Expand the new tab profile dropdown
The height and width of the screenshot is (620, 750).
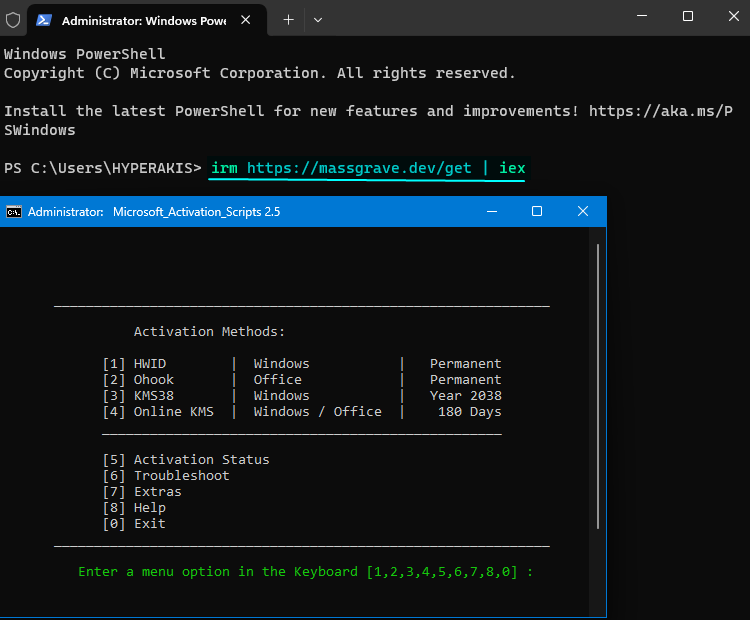pyautogui.click(x=318, y=20)
